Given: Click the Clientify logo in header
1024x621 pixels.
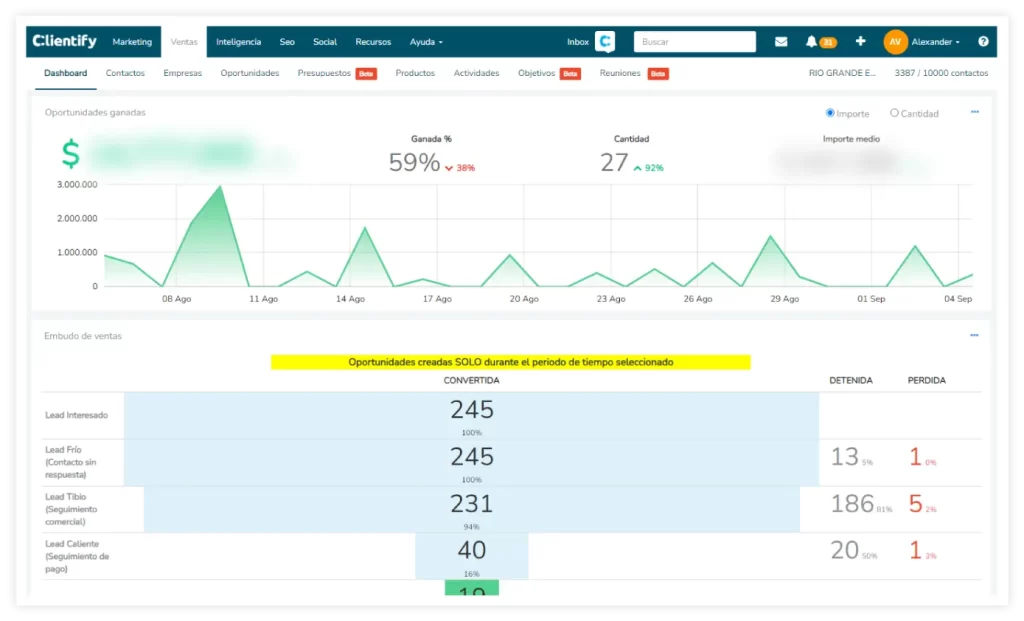Looking at the screenshot, I should pyautogui.click(x=65, y=42).
